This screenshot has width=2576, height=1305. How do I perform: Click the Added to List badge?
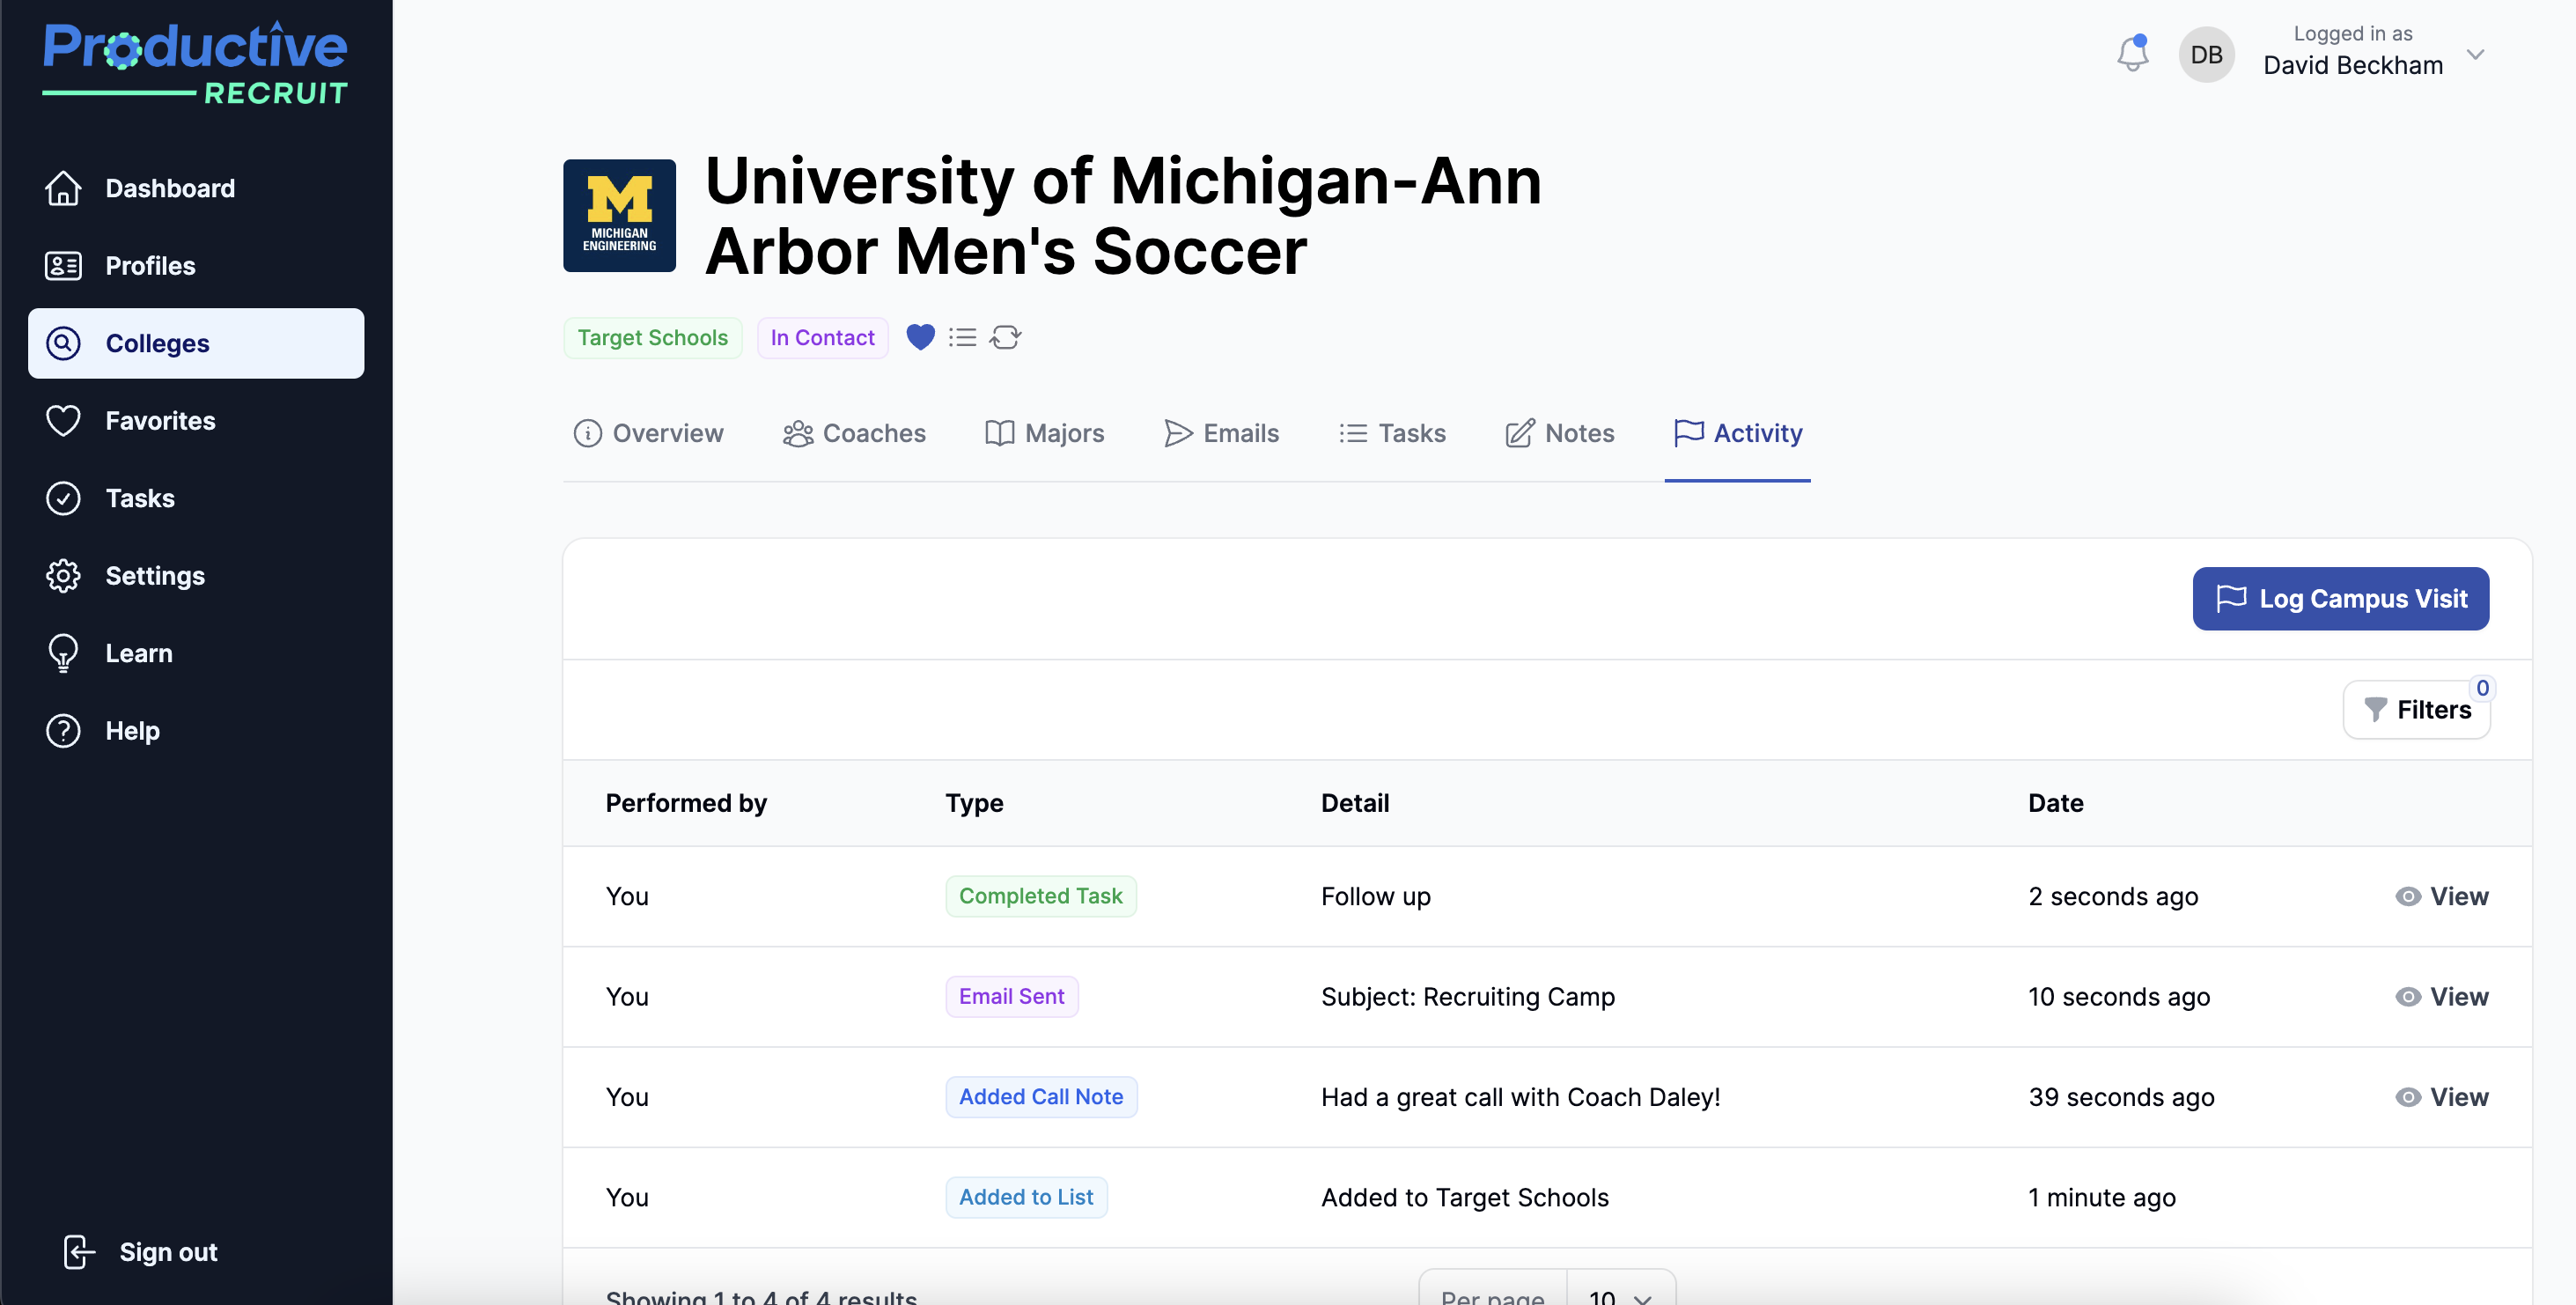pyautogui.click(x=1026, y=1197)
